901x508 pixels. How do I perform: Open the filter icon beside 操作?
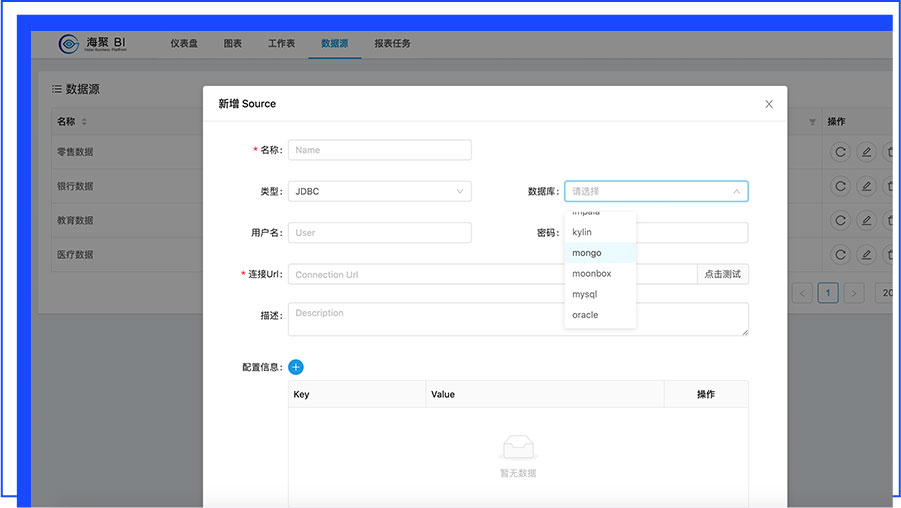(x=813, y=122)
